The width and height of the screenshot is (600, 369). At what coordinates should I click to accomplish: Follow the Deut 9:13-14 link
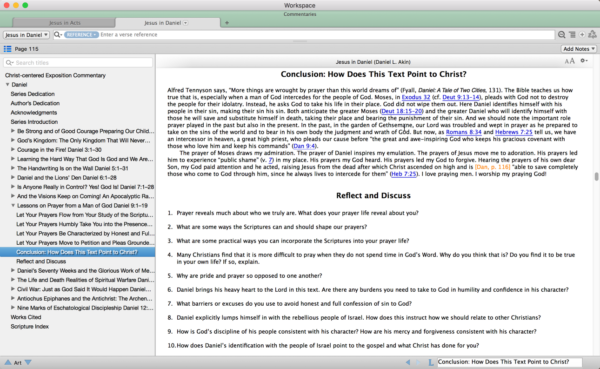coord(461,97)
